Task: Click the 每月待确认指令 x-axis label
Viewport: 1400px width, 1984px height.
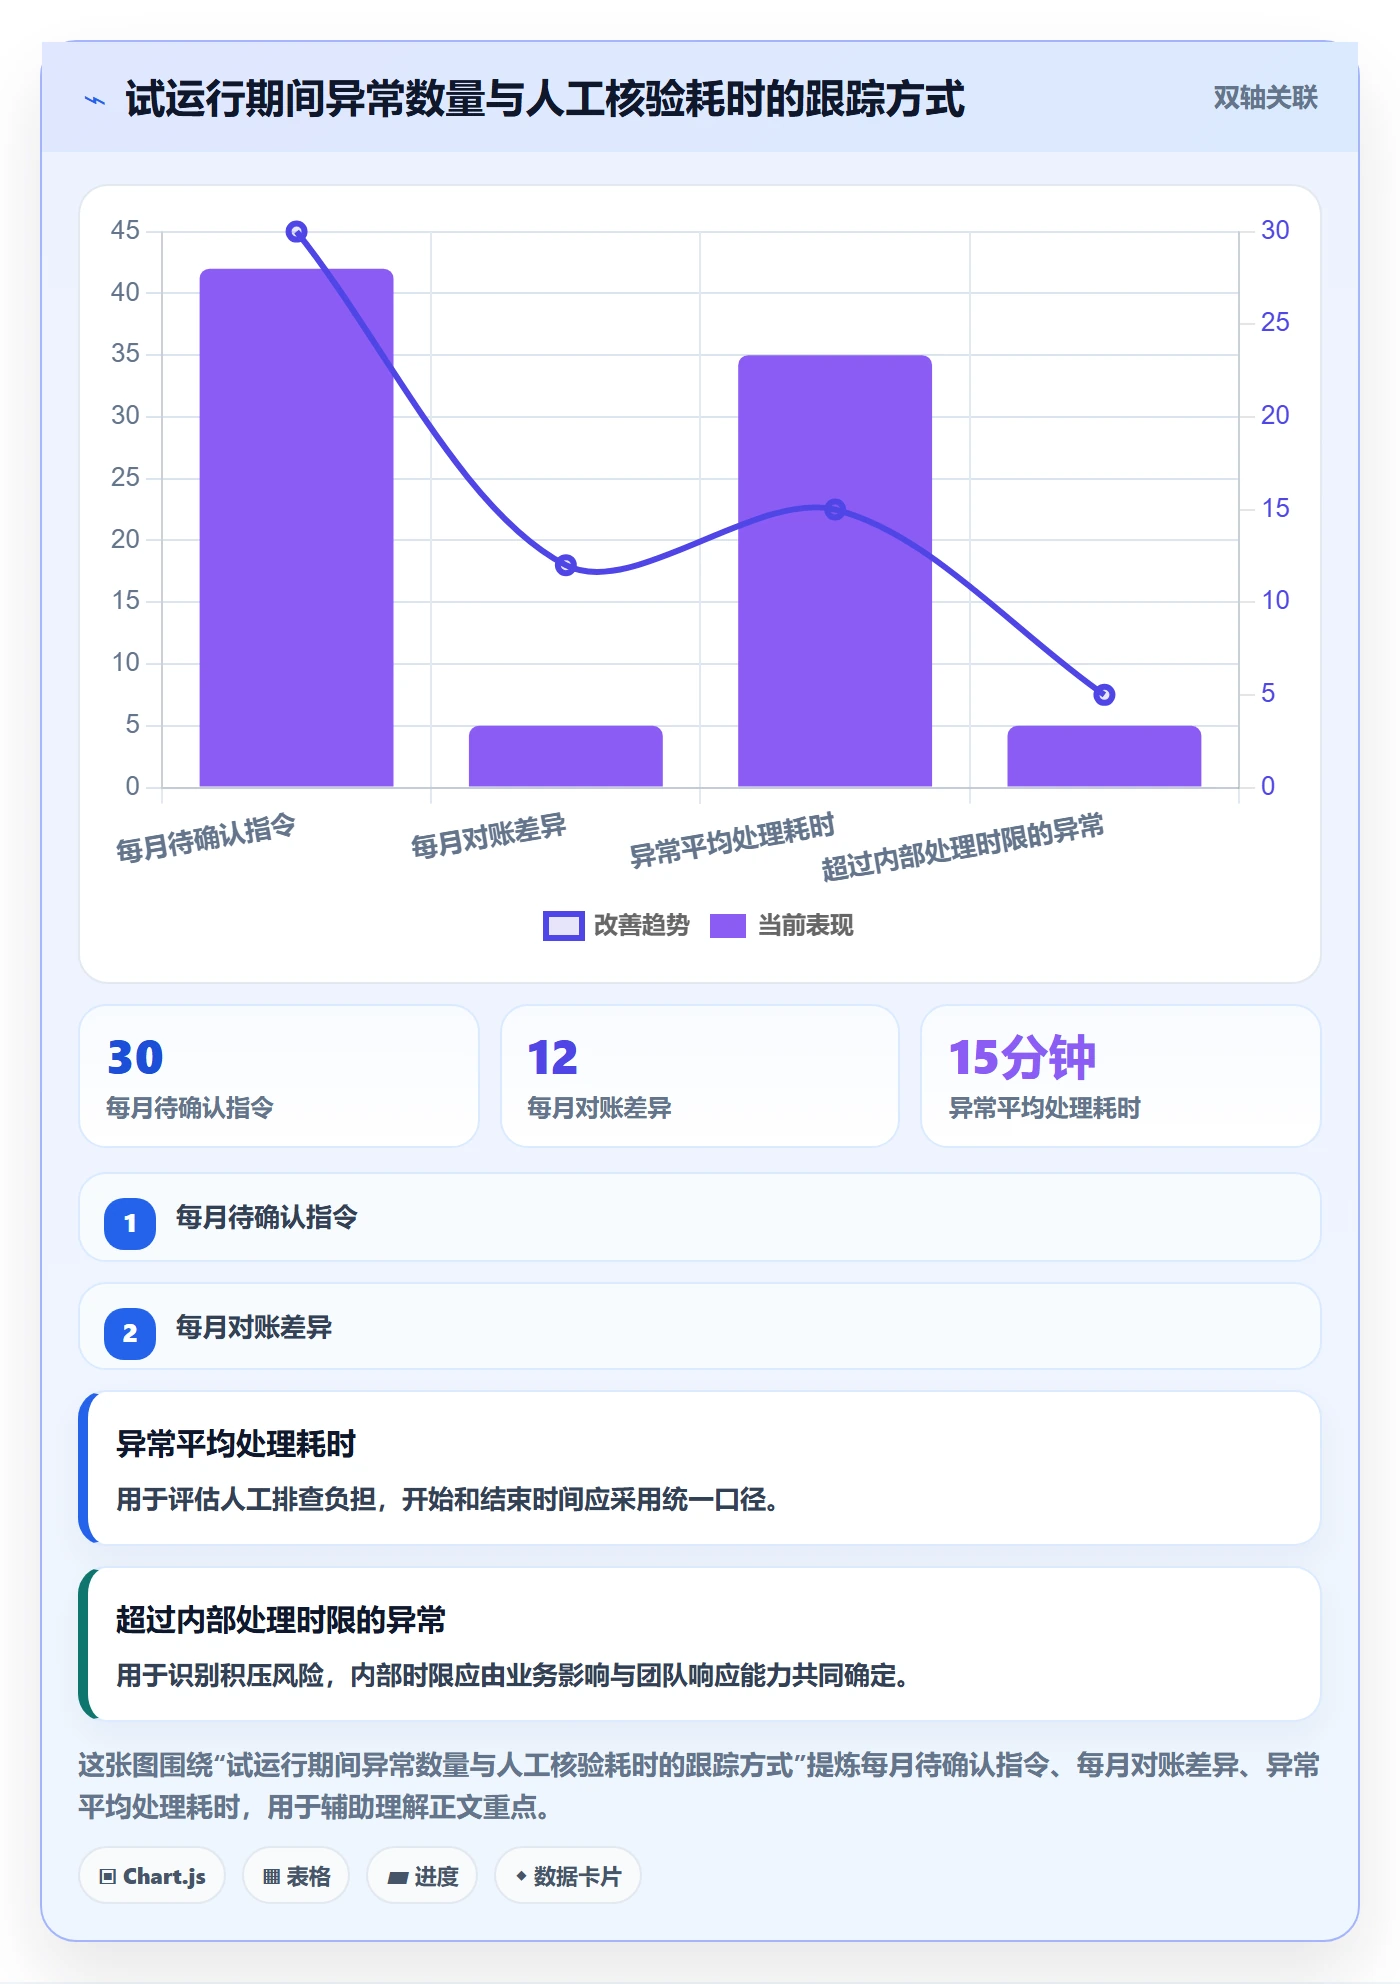Action: click(x=205, y=838)
